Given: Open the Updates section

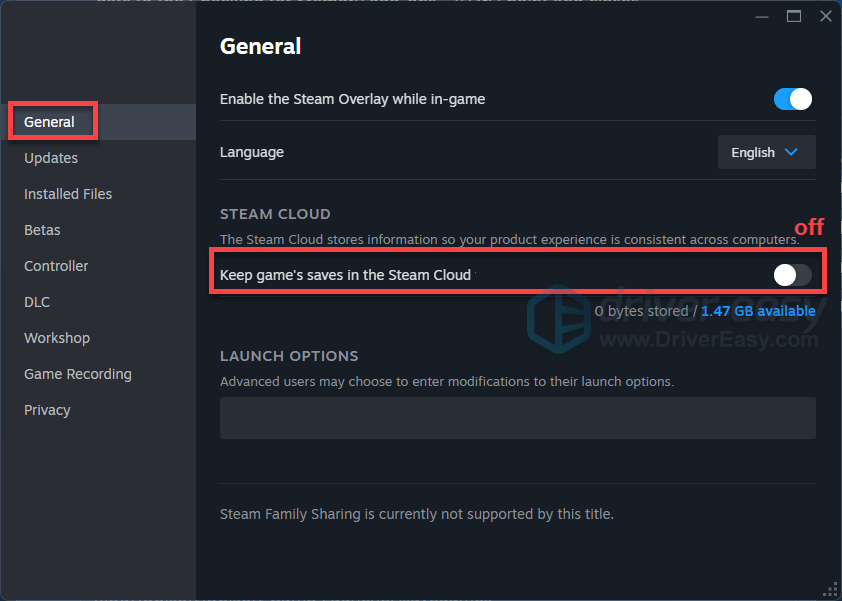Looking at the screenshot, I should (x=51, y=158).
